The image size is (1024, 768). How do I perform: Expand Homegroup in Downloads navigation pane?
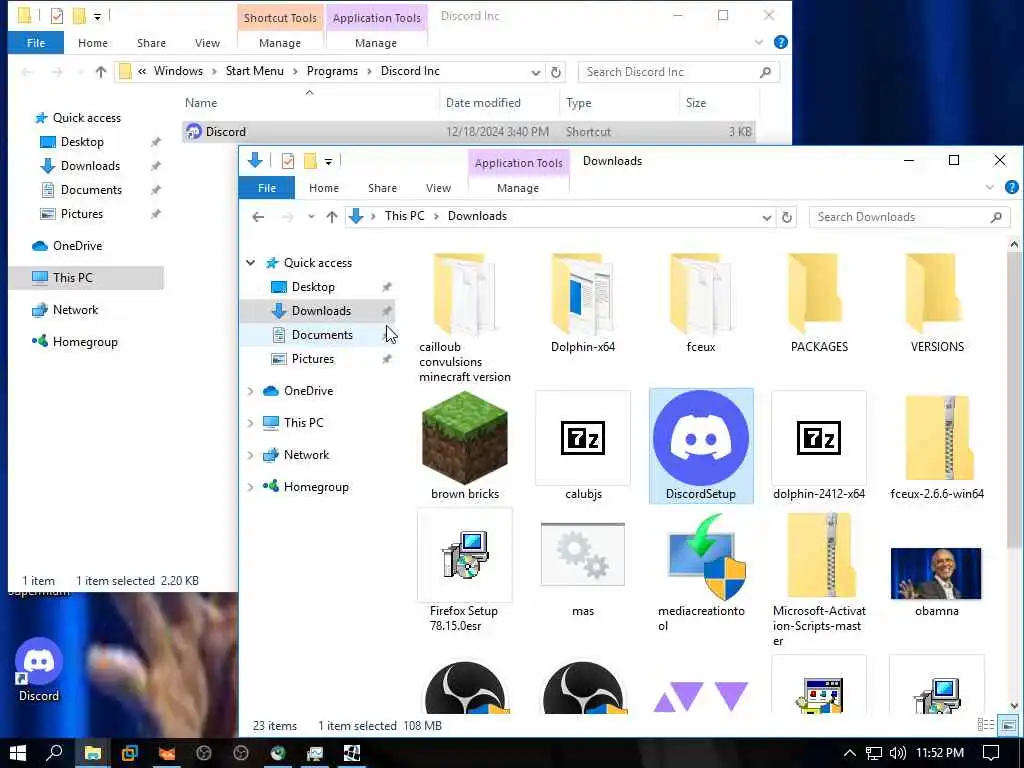[250, 487]
